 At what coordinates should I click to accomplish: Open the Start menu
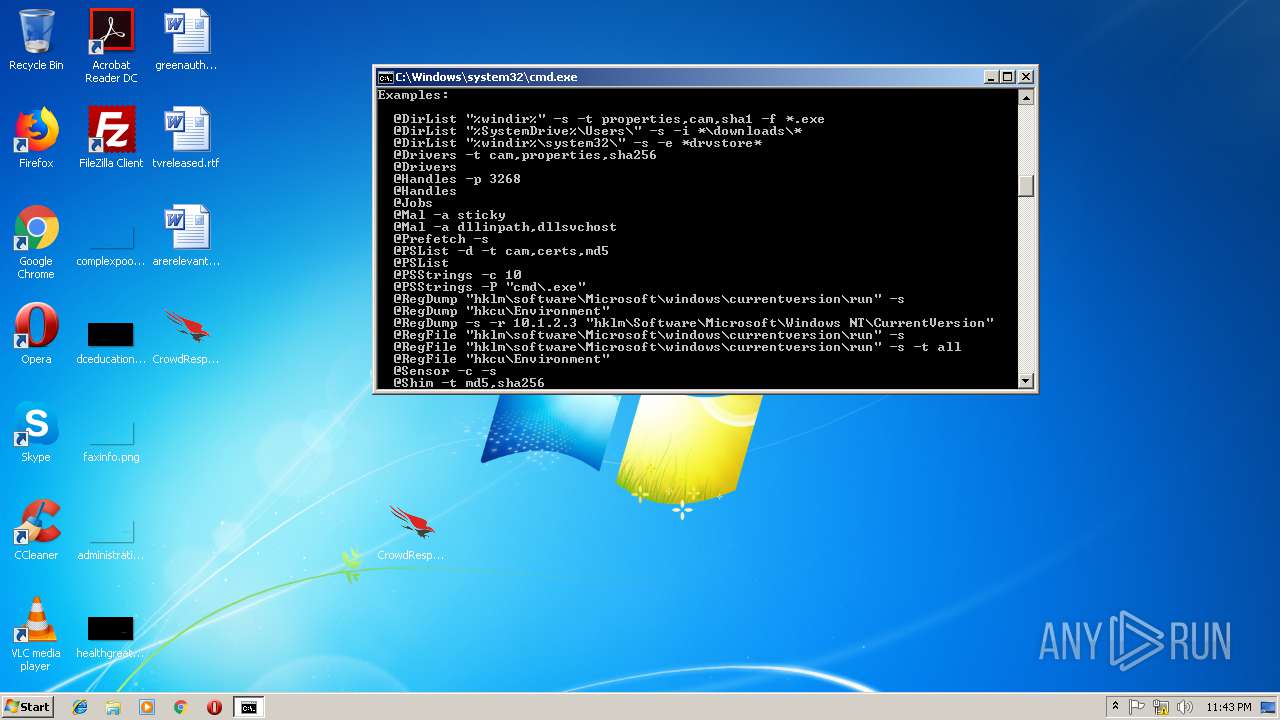point(27,707)
